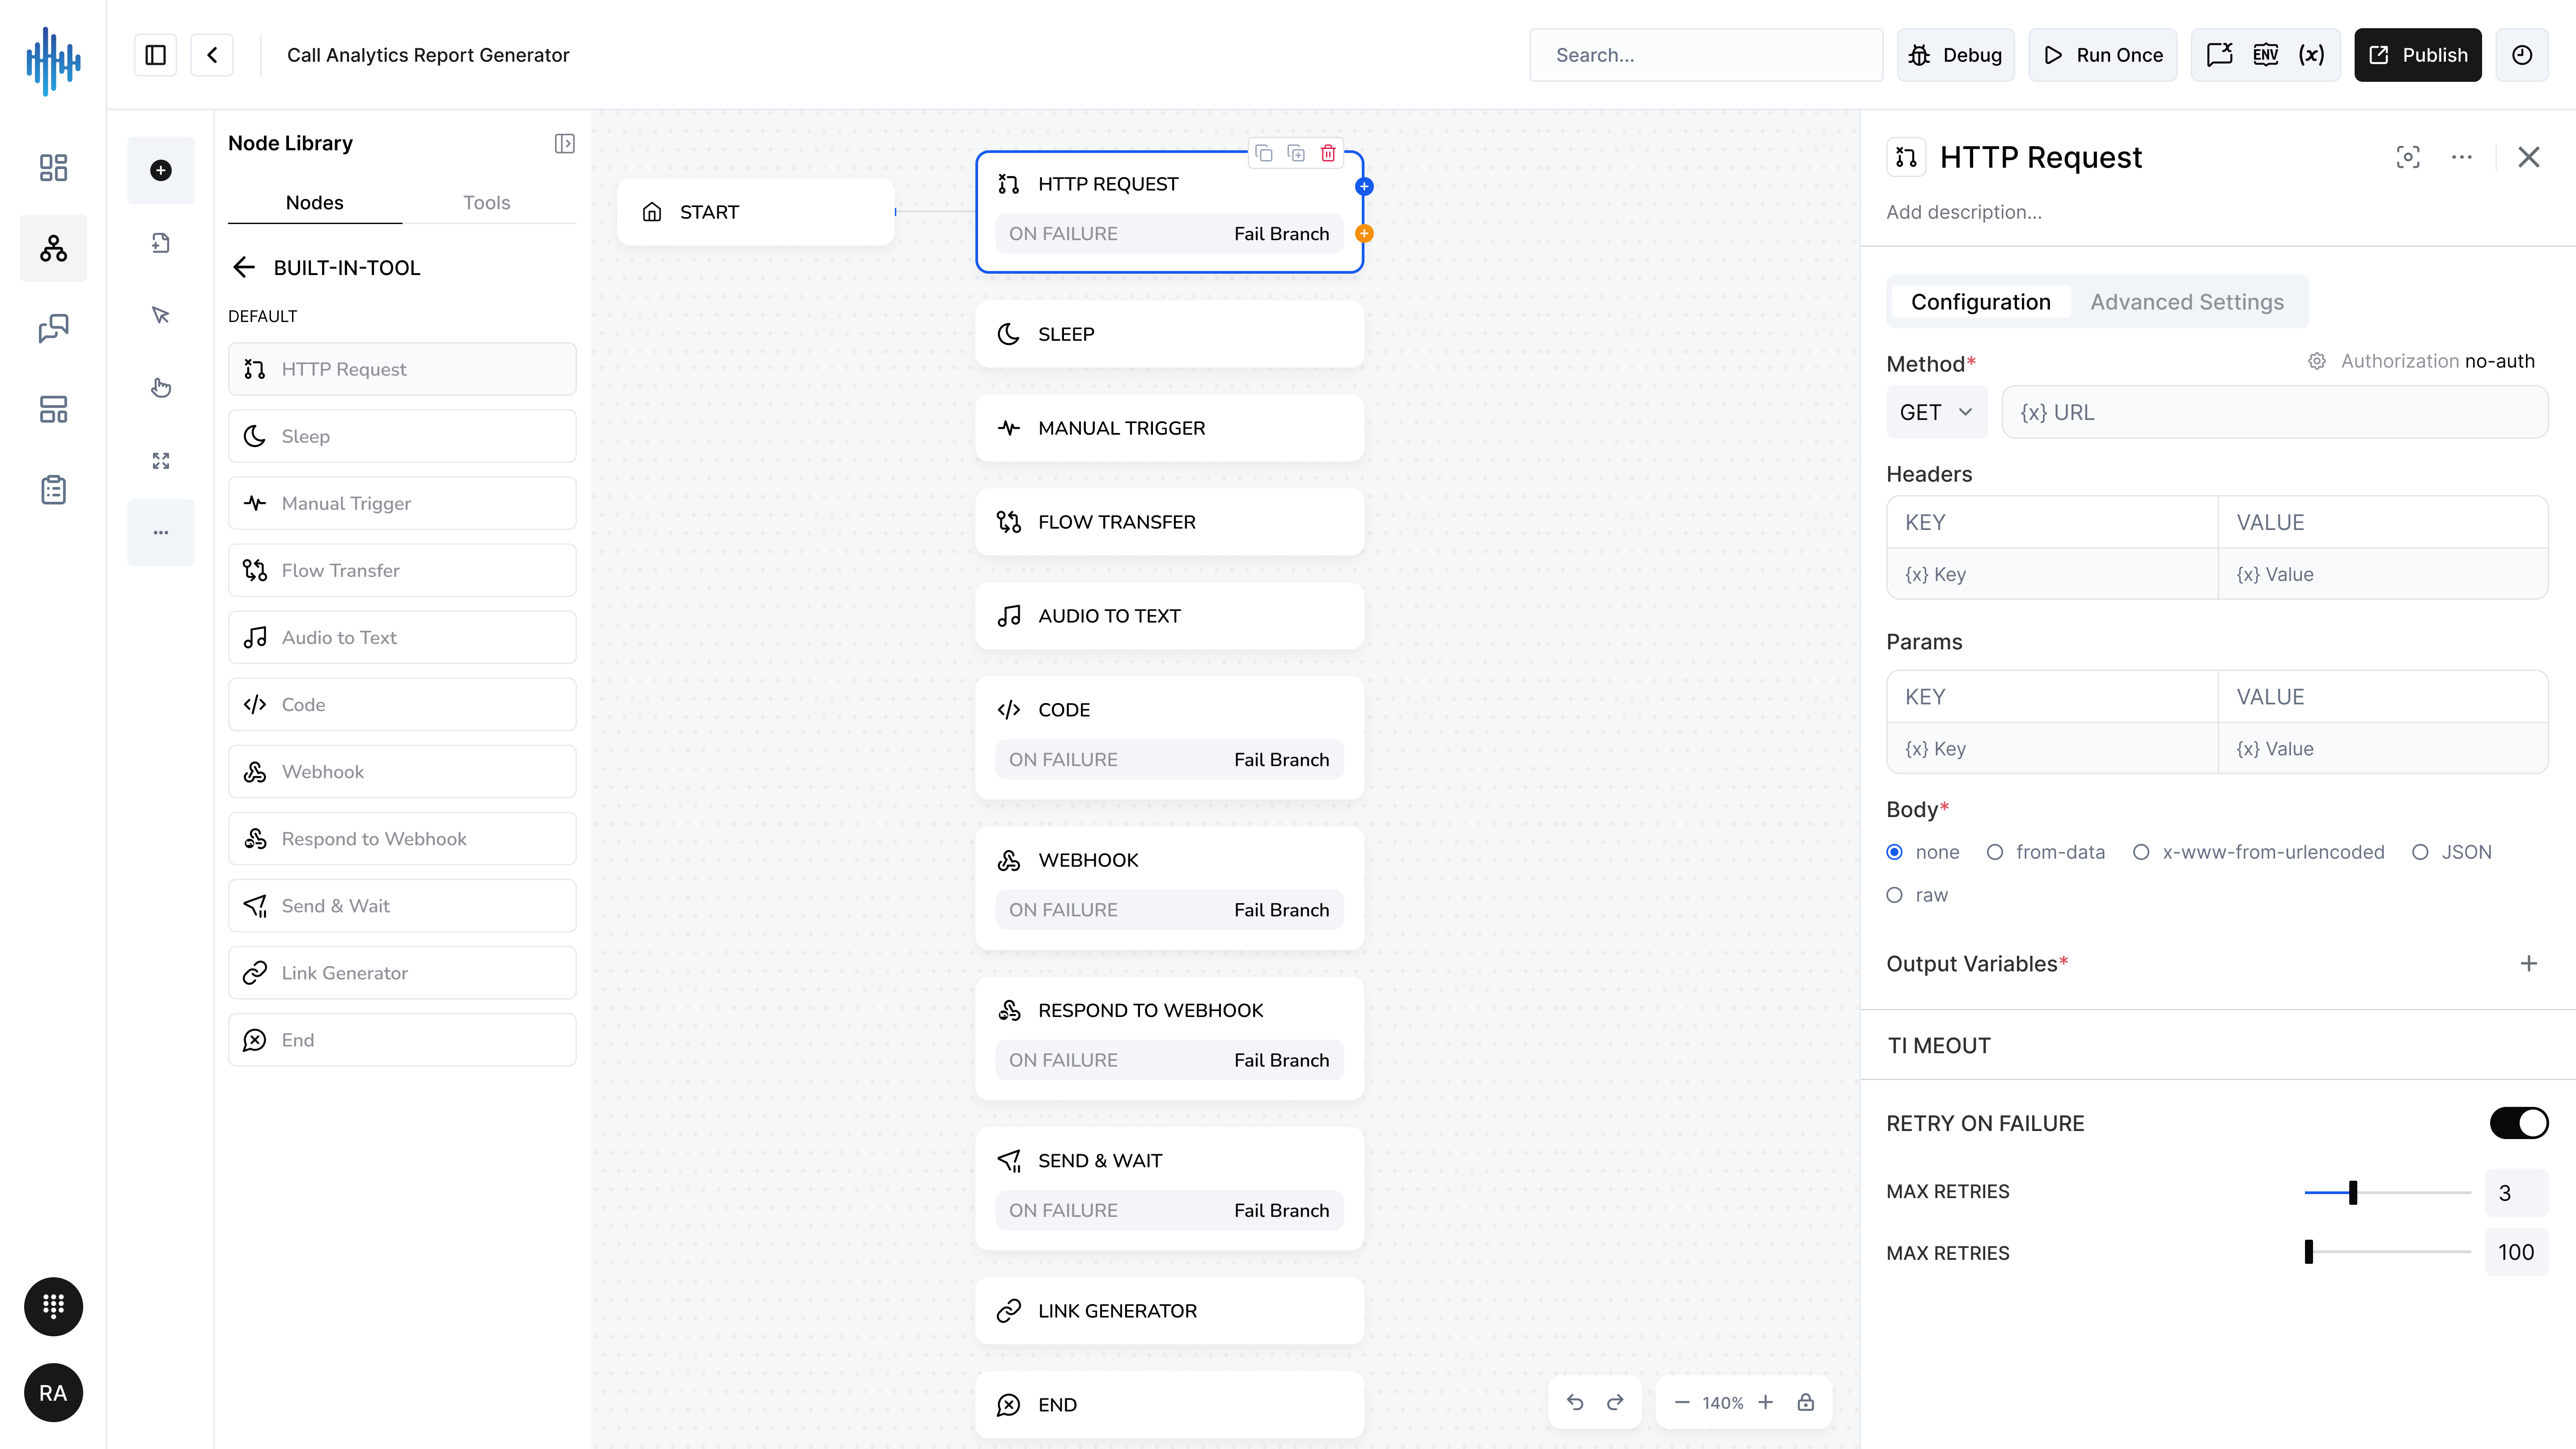Viewport: 2576px width, 1449px height.
Task: Add the Webhook node from library
Action: [x=402, y=771]
